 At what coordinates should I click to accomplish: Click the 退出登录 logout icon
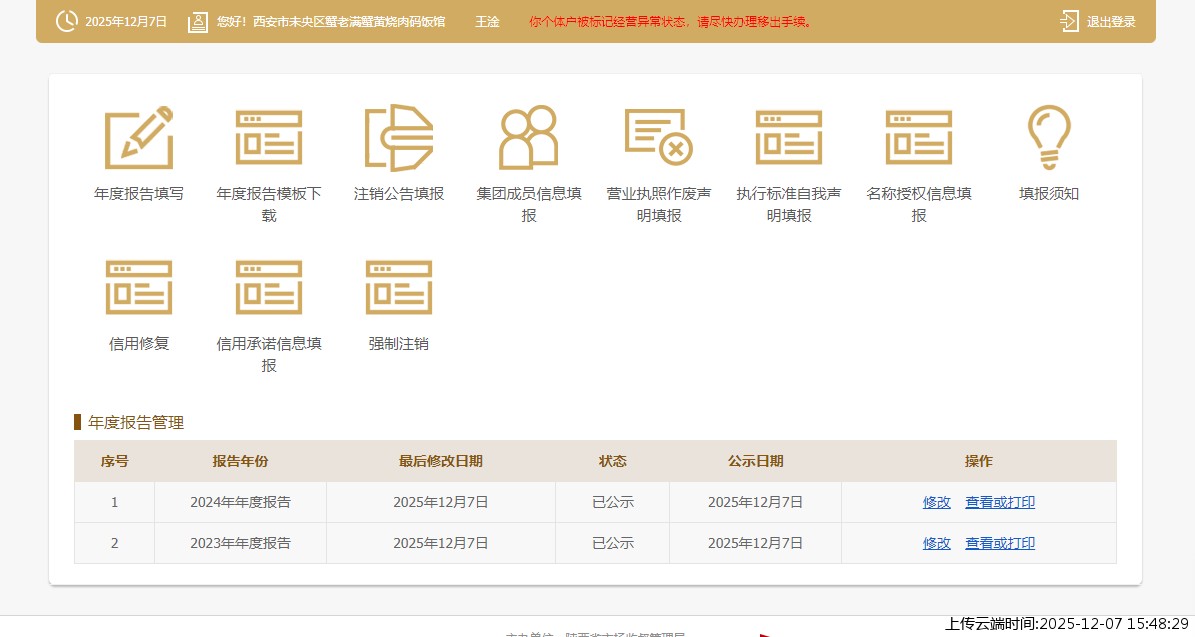1069,21
